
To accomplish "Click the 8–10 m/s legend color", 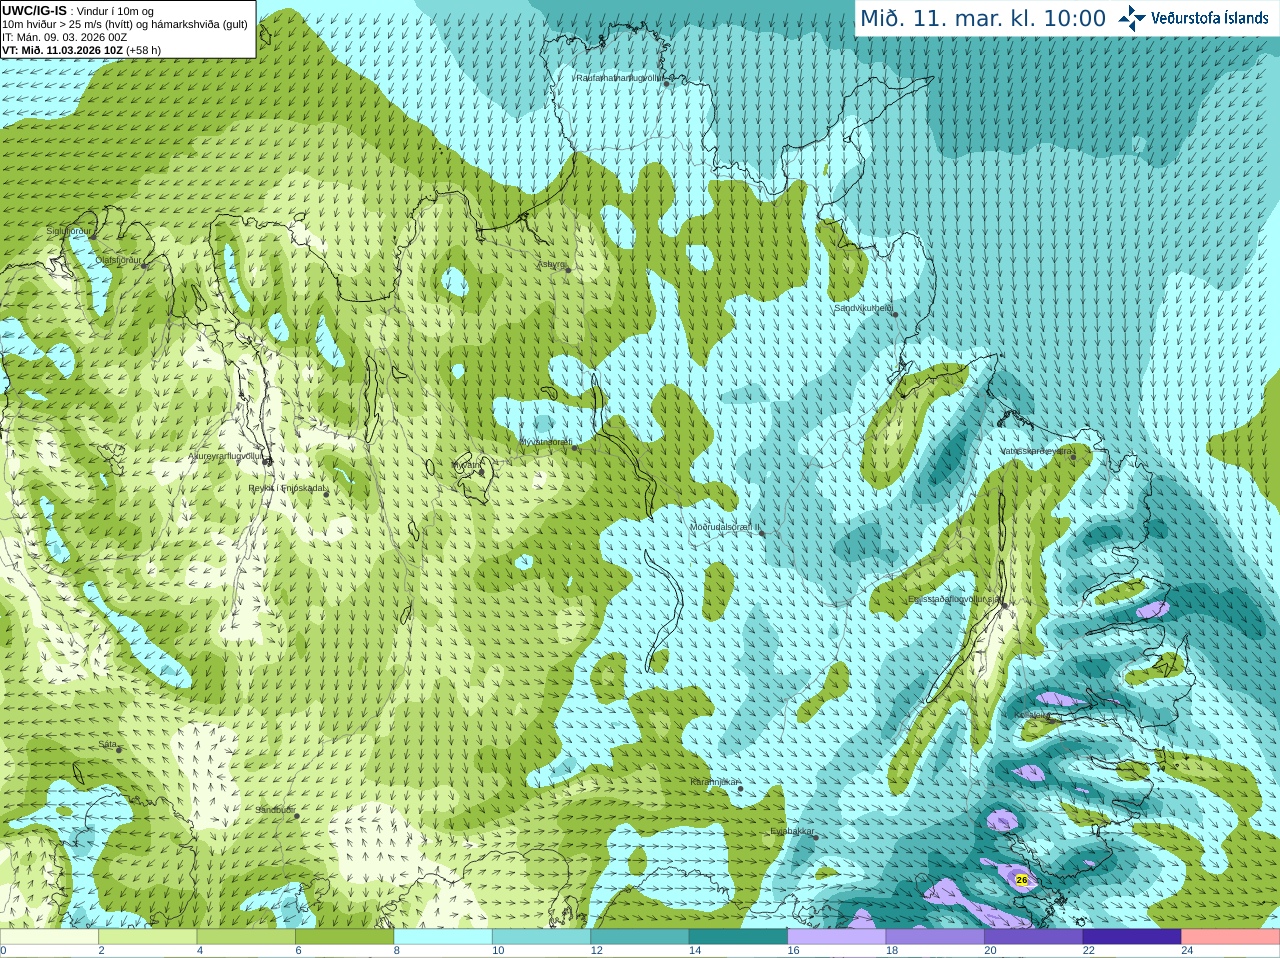I will click(443, 937).
